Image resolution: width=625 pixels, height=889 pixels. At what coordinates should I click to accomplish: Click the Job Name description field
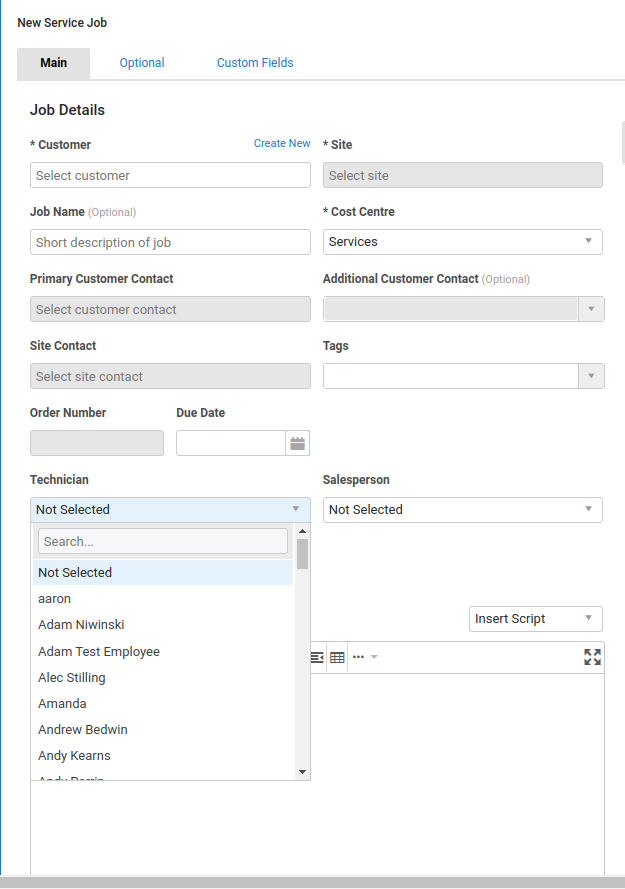click(170, 242)
